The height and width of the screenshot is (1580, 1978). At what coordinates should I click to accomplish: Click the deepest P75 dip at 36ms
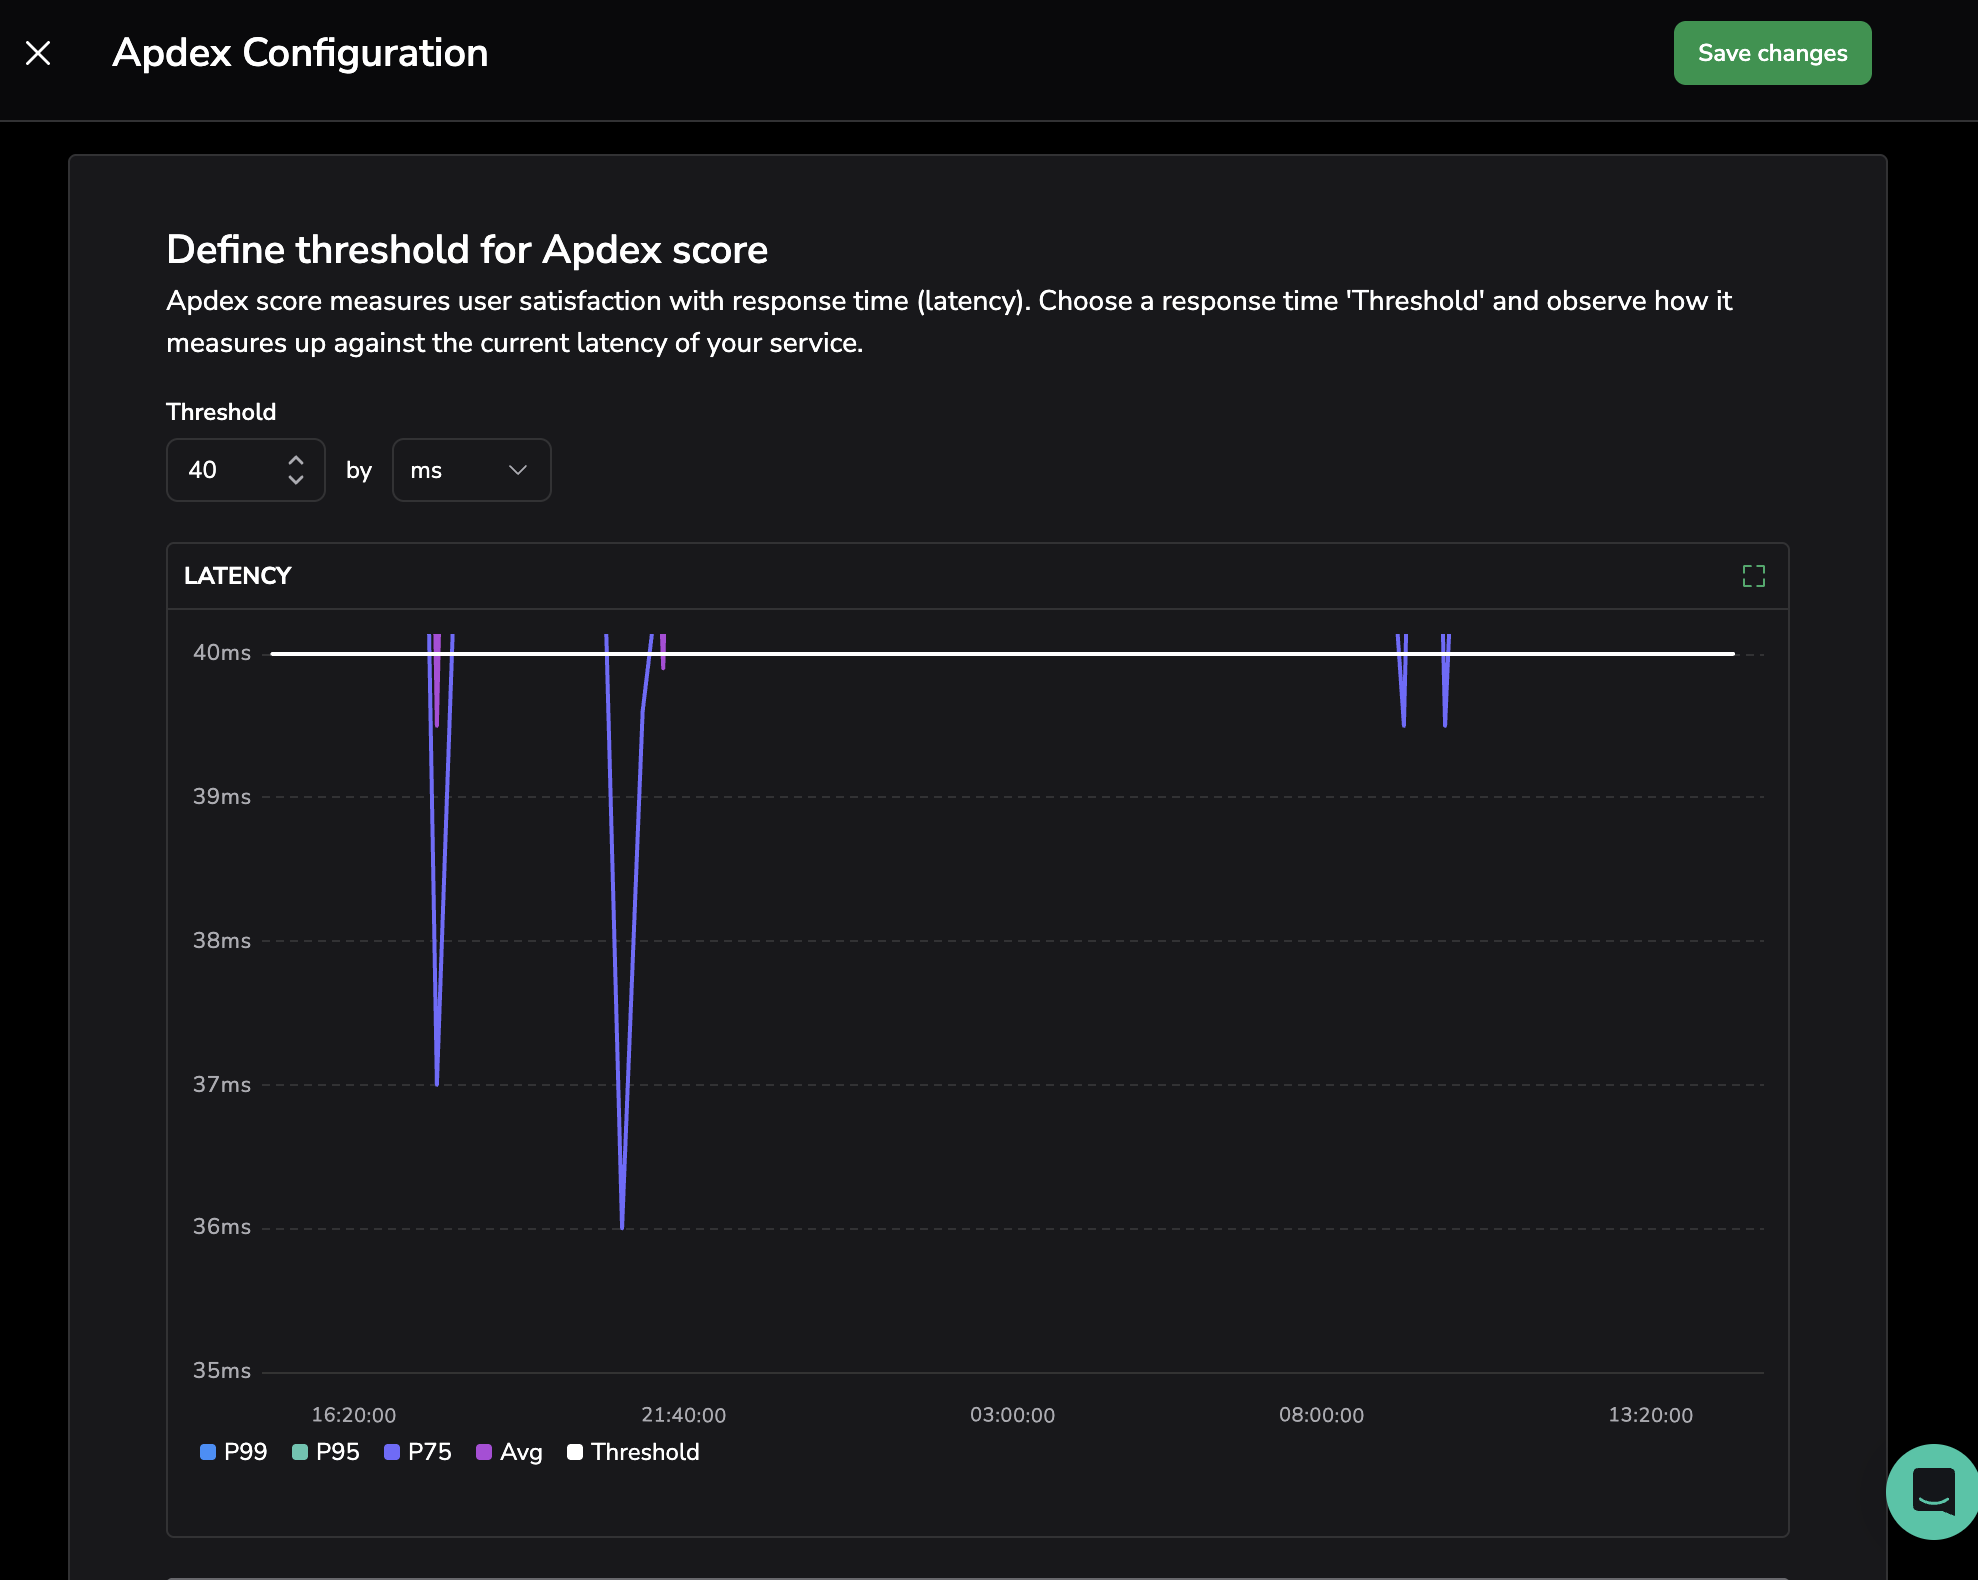pyautogui.click(x=622, y=1224)
